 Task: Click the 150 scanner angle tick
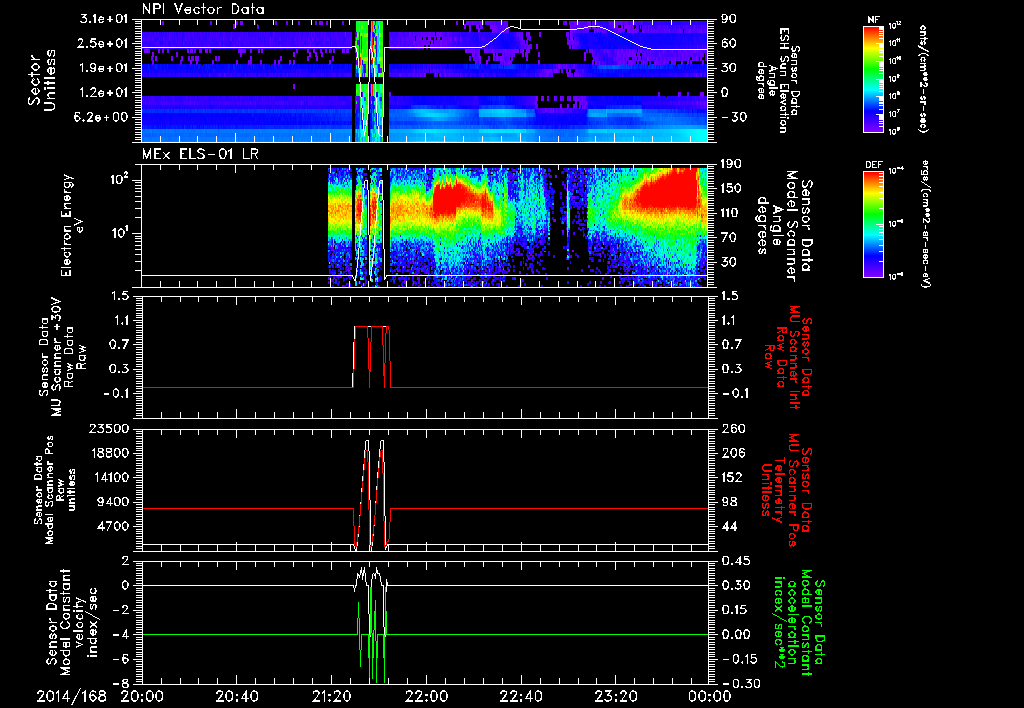(733, 188)
